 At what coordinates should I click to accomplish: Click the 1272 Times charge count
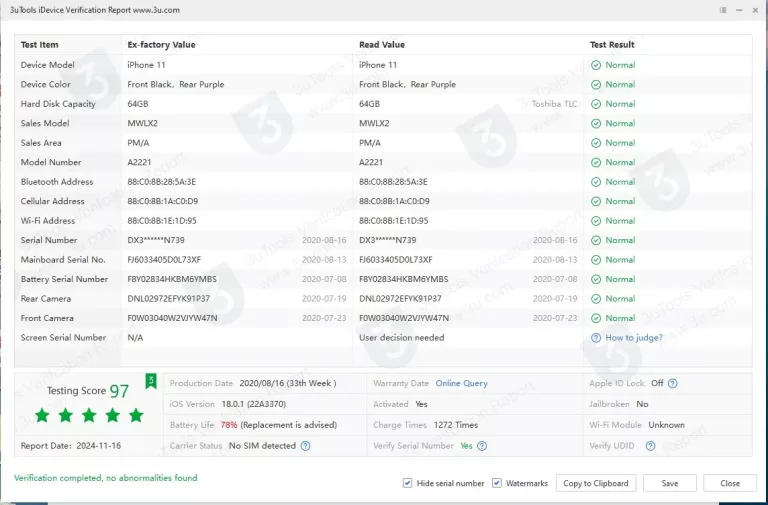pos(456,425)
